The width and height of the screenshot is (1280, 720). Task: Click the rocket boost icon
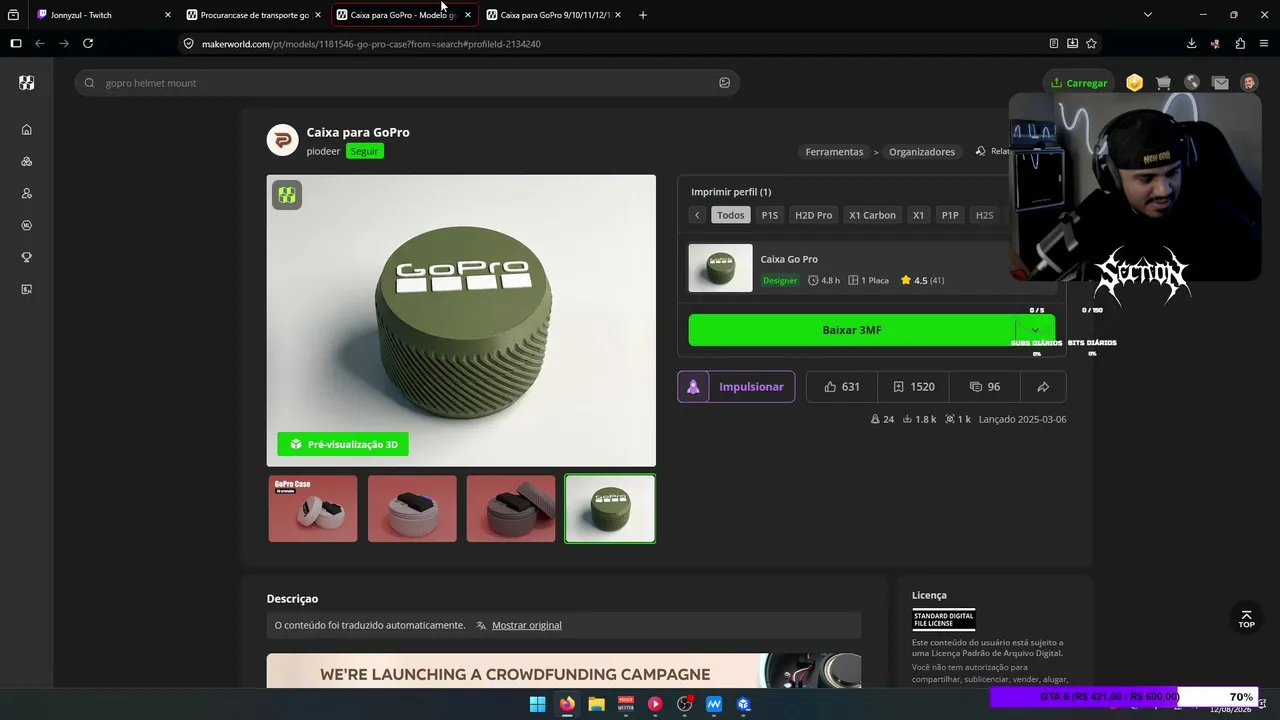pos(693,387)
